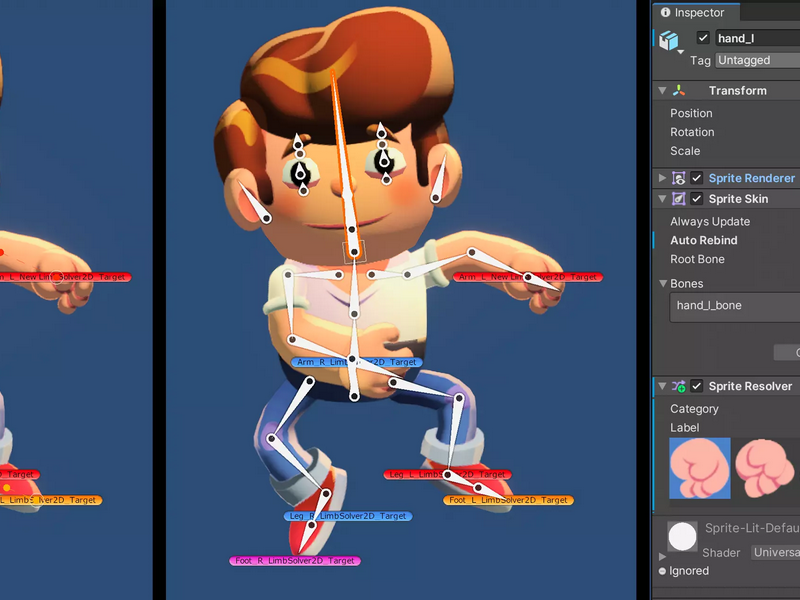This screenshot has width=800, height=600.
Task: Select the Foot_R LimbSolver2D Target gizmo
Action: pos(295,561)
